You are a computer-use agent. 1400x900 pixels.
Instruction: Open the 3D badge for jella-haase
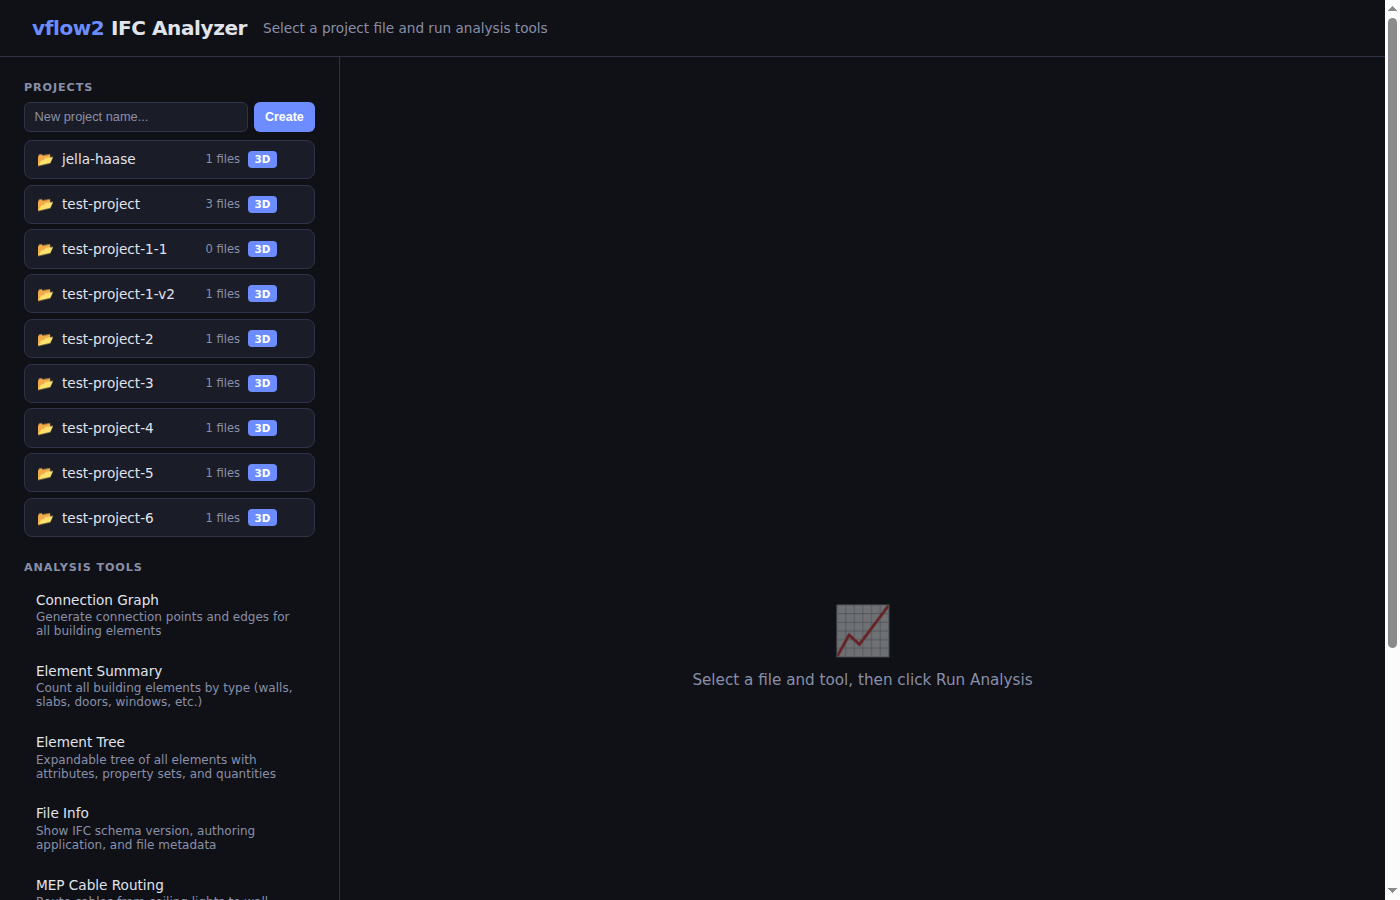pos(261,159)
